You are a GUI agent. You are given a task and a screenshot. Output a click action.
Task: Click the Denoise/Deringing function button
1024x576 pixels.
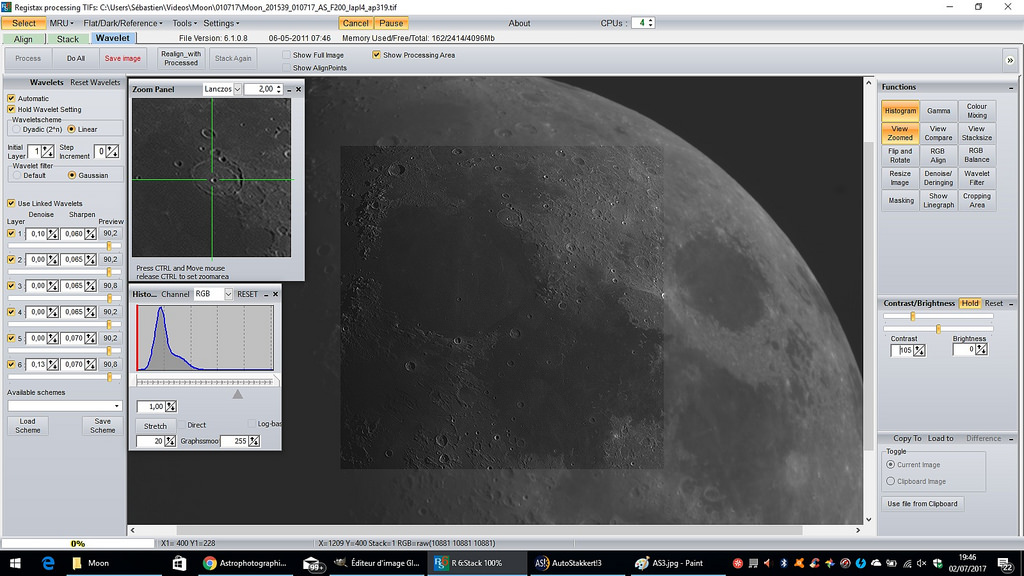pyautogui.click(x=938, y=178)
